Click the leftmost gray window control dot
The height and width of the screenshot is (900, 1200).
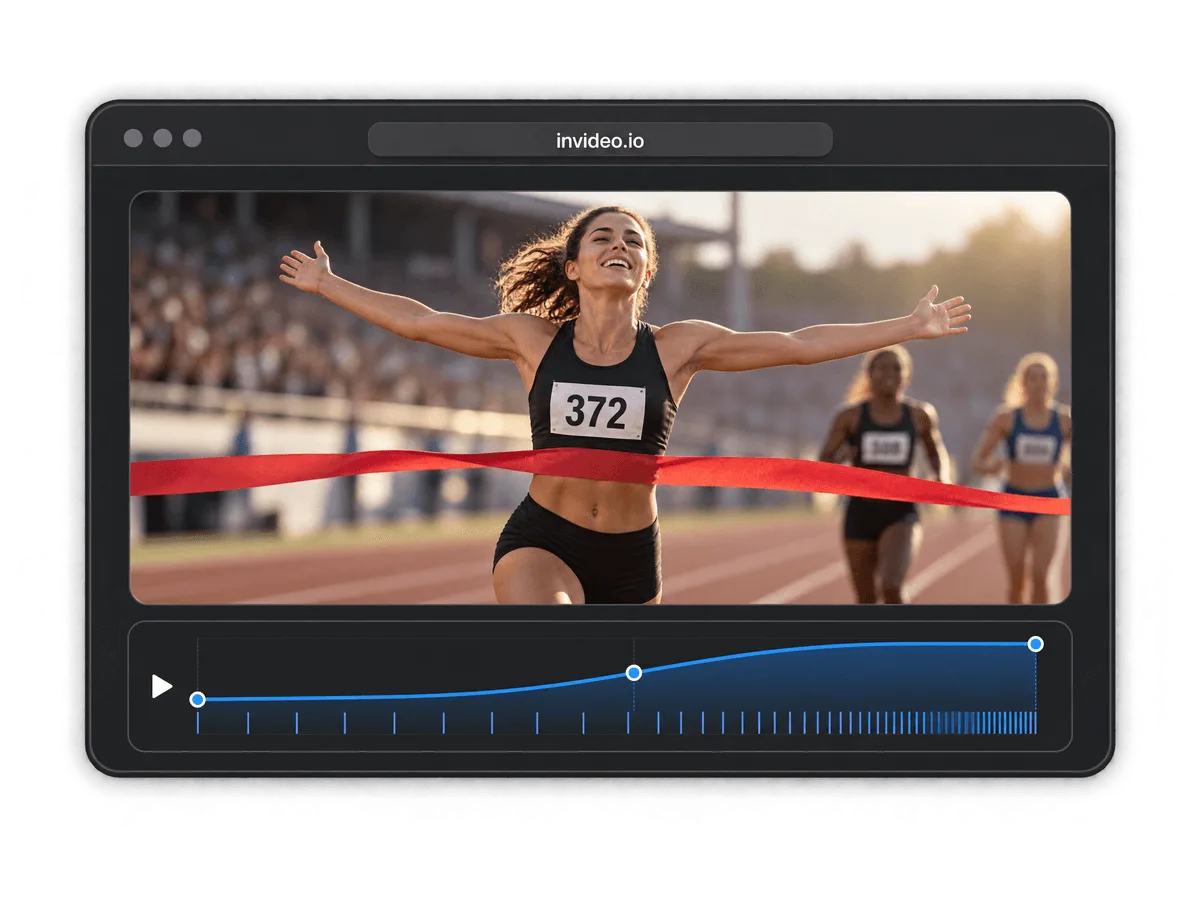133,138
